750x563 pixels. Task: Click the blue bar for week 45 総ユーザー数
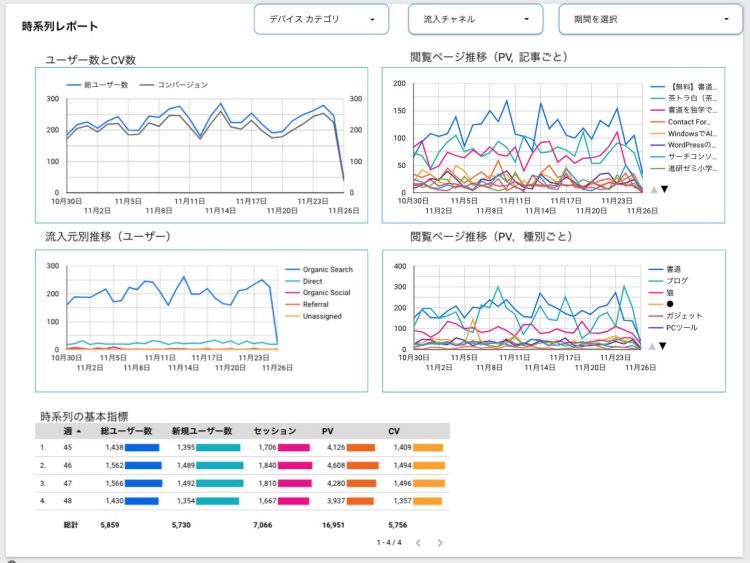point(142,448)
